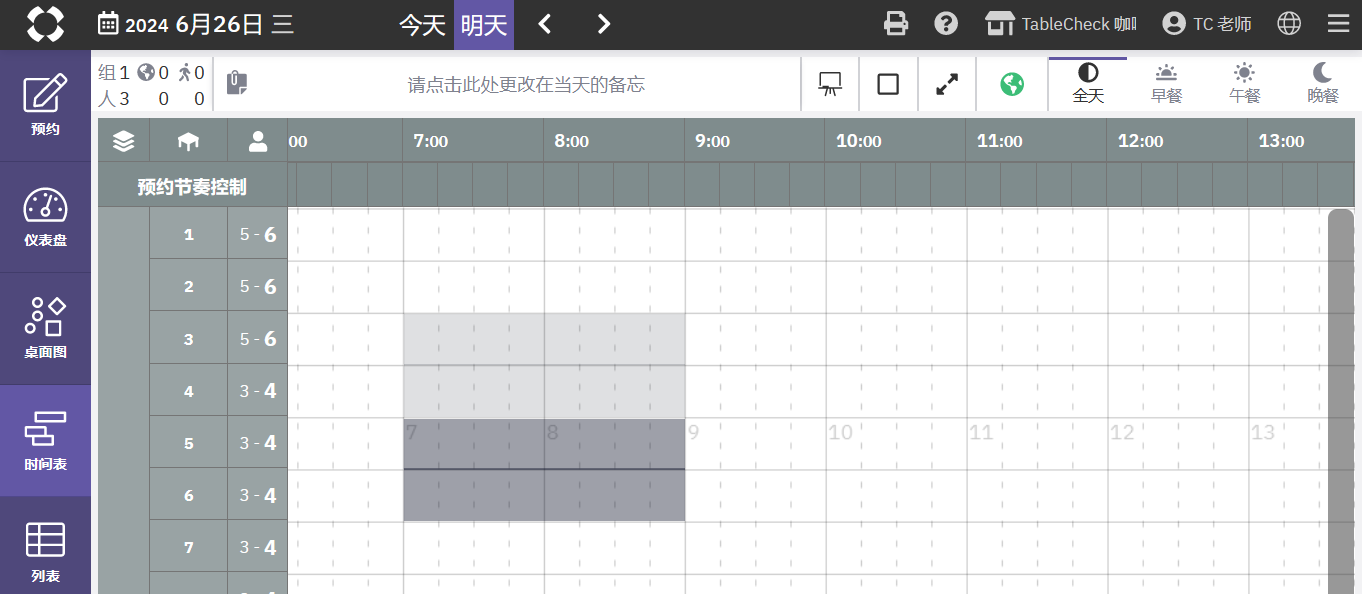The width and height of the screenshot is (1362, 594).
Task: Open 列表 list view in sidebar
Action: coord(45,546)
